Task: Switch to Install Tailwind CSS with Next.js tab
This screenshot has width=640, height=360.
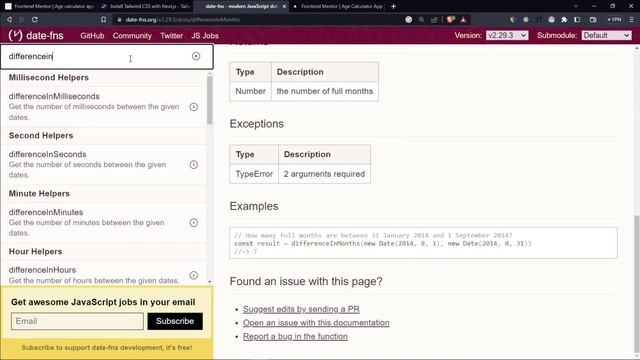Action: (x=145, y=6)
